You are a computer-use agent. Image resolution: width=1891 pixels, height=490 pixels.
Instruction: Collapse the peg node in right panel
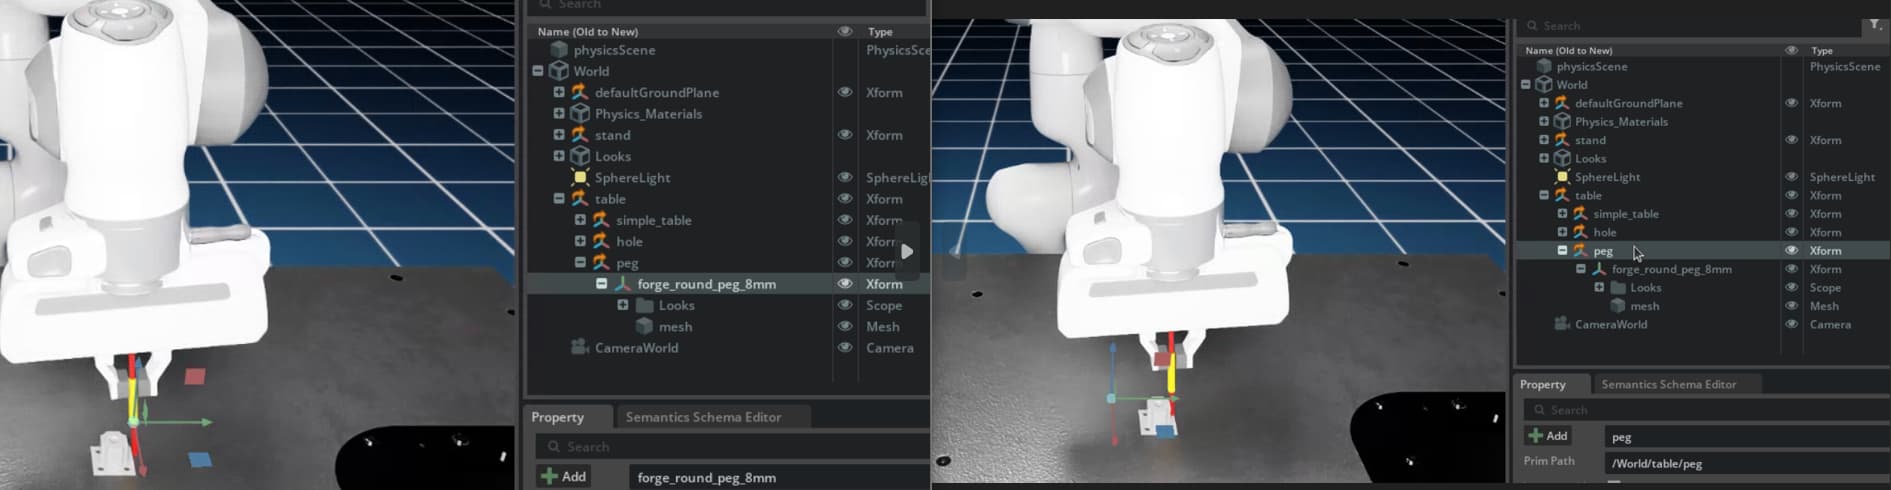[1562, 251]
